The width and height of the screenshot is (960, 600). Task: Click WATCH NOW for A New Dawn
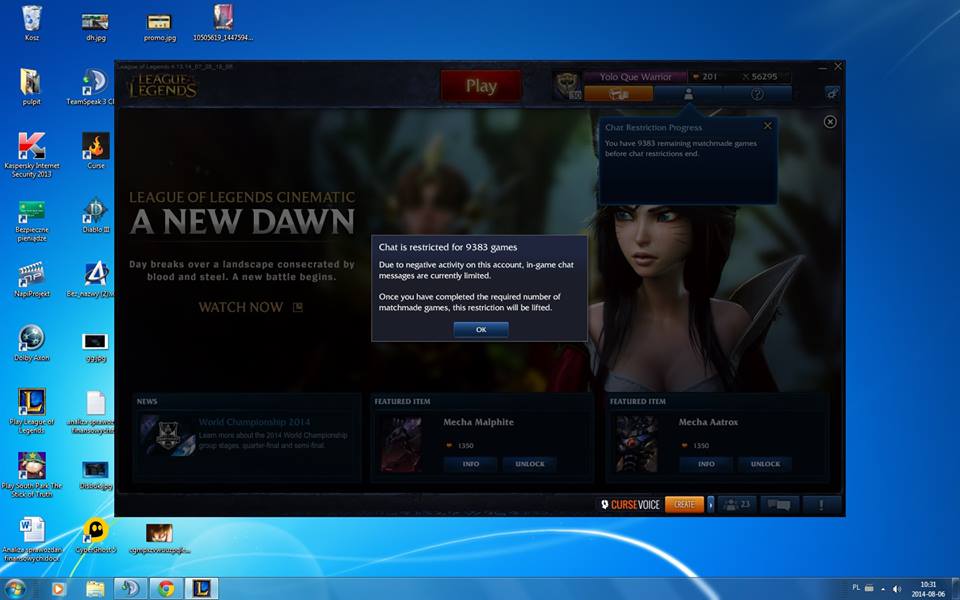[x=250, y=307]
